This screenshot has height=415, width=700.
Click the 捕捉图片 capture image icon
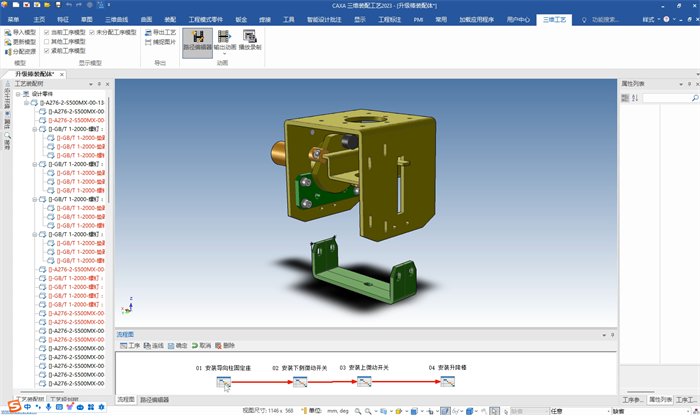point(148,42)
